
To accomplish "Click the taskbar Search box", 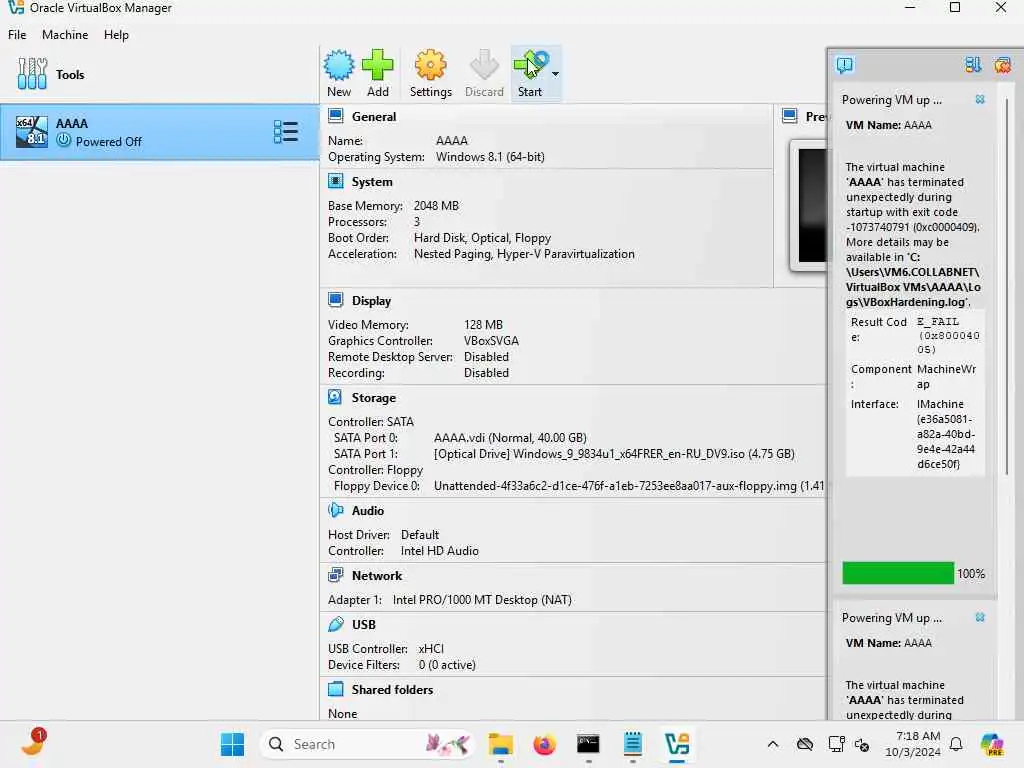I will coord(368,744).
